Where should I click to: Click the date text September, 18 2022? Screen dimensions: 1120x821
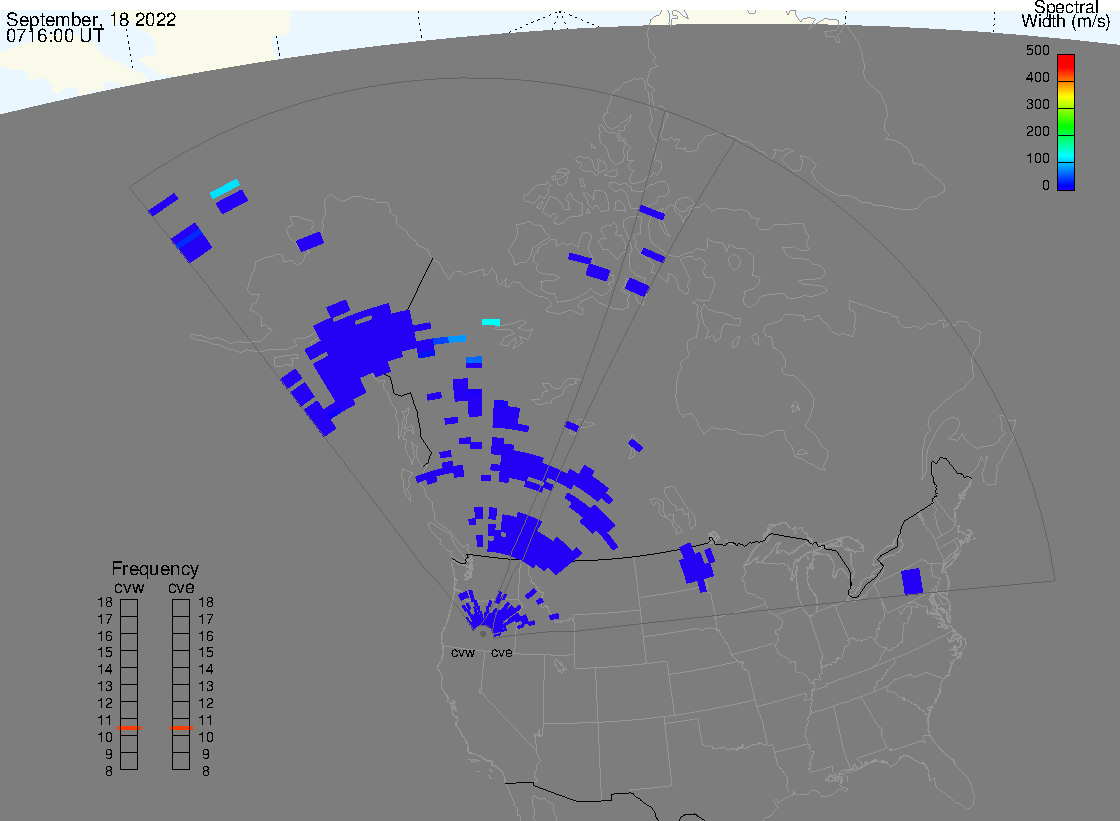pyautogui.click(x=91, y=19)
